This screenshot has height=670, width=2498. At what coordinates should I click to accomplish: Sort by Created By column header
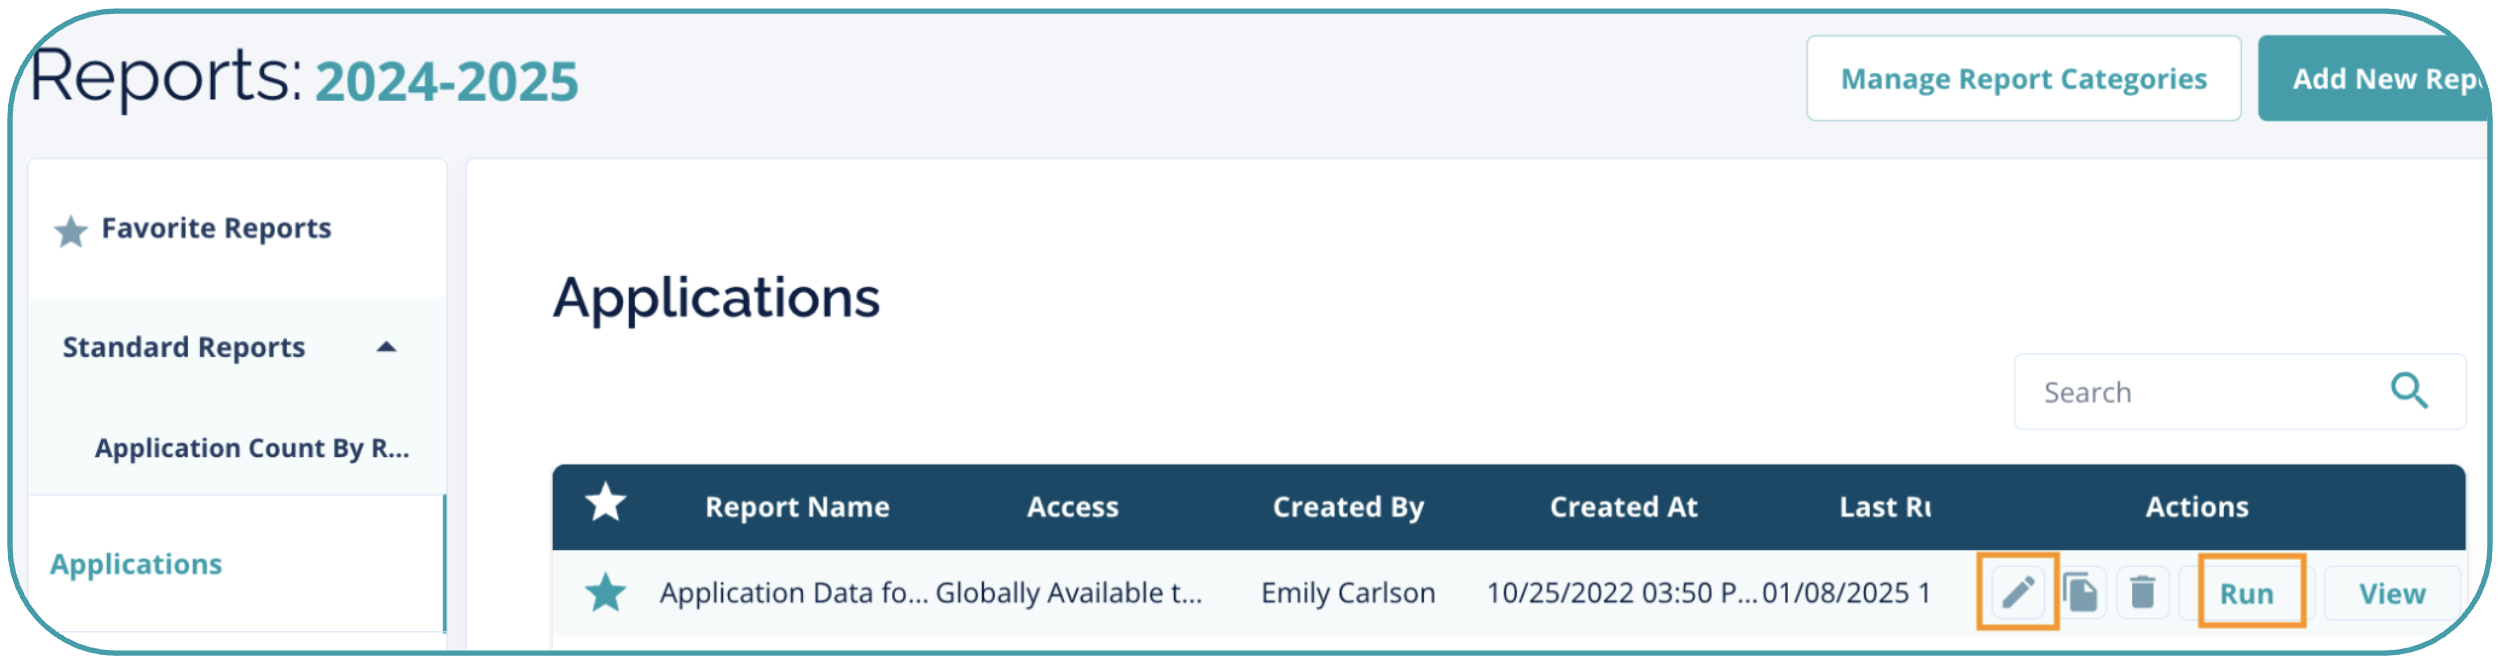click(1348, 507)
